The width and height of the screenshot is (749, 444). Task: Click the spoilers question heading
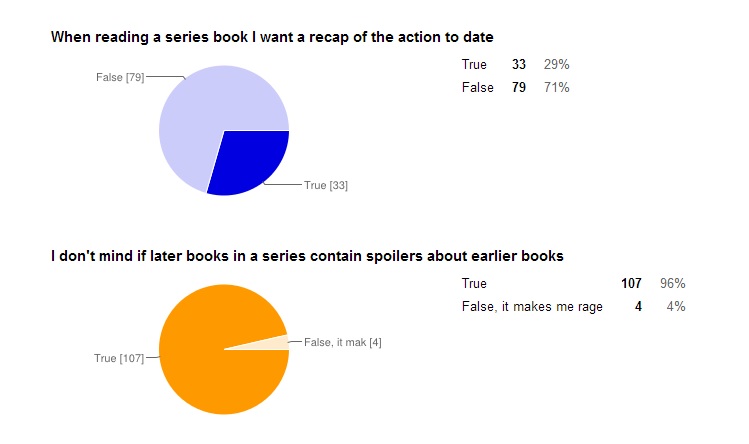[x=307, y=256]
